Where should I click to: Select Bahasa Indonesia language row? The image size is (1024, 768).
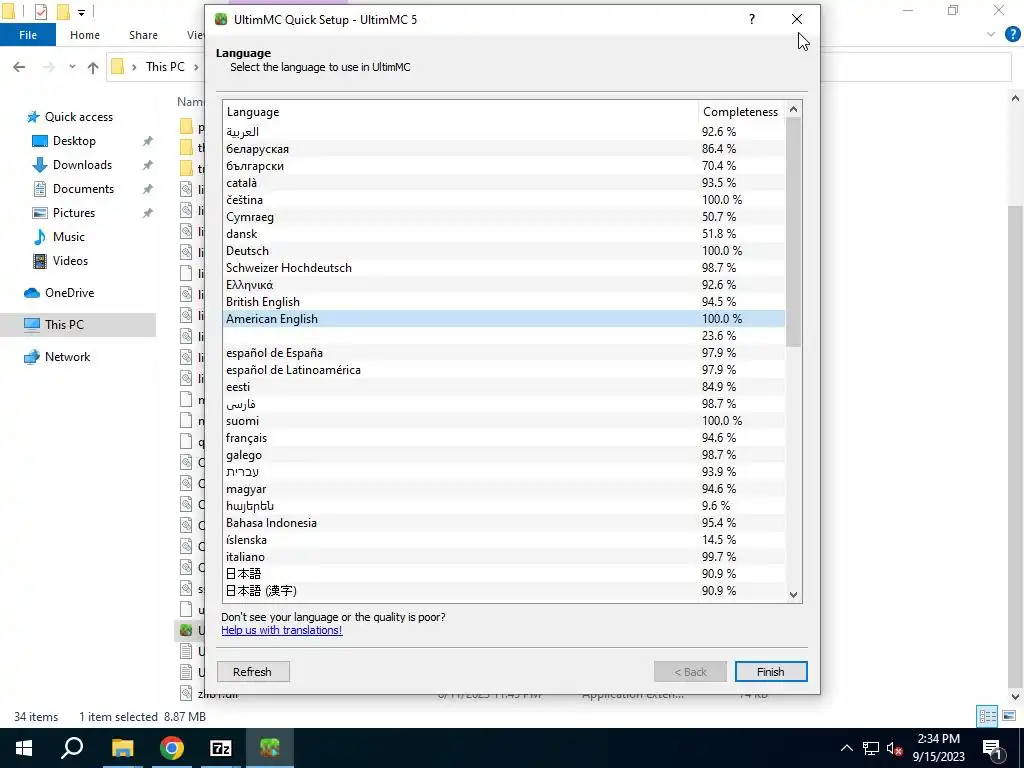click(x=504, y=522)
